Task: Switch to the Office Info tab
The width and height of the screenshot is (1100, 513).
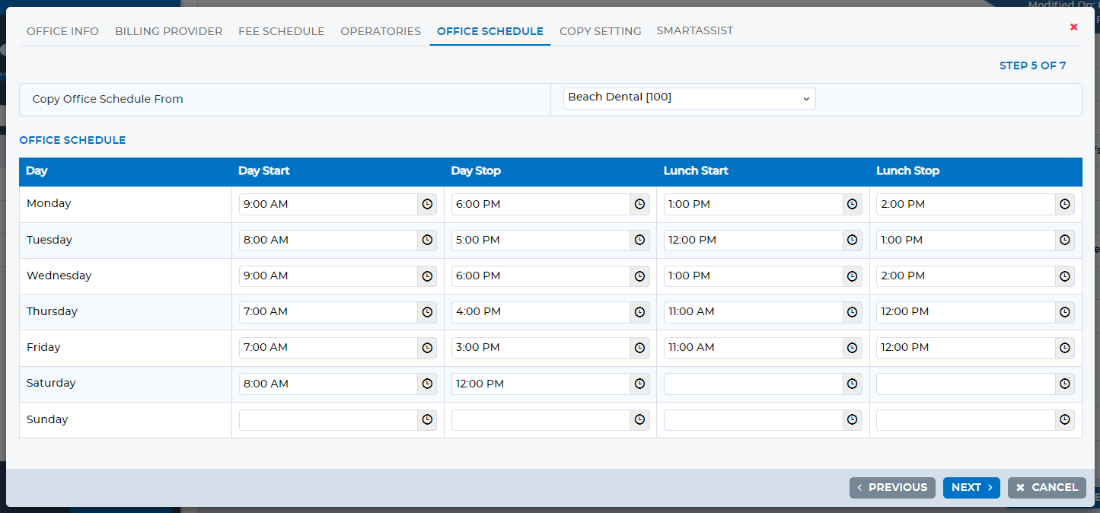Action: [x=62, y=31]
